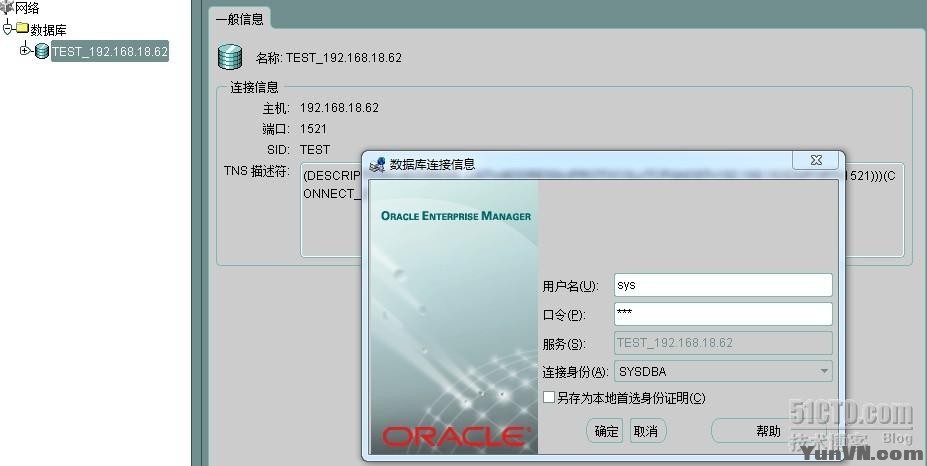Switch to the 一般信息 tab
The image size is (927, 466).
point(240,19)
